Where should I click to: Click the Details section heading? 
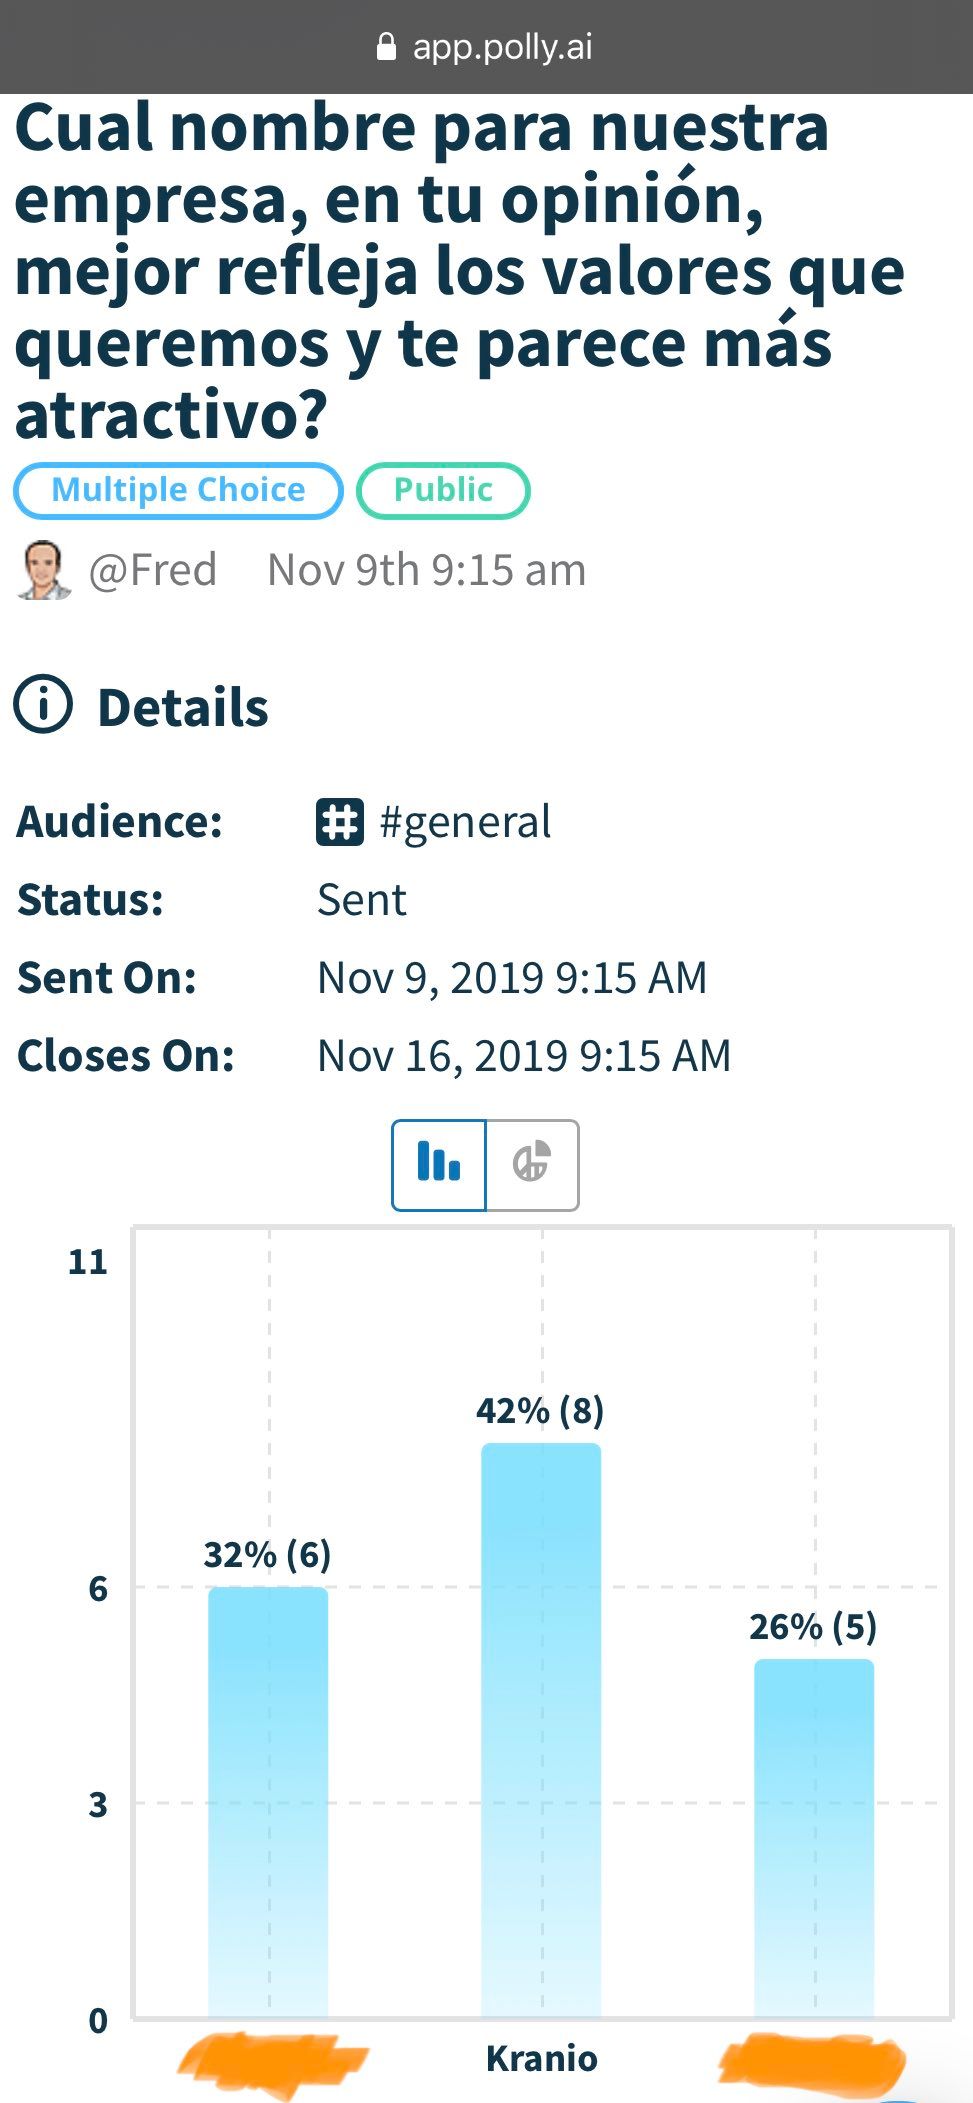[x=183, y=707]
